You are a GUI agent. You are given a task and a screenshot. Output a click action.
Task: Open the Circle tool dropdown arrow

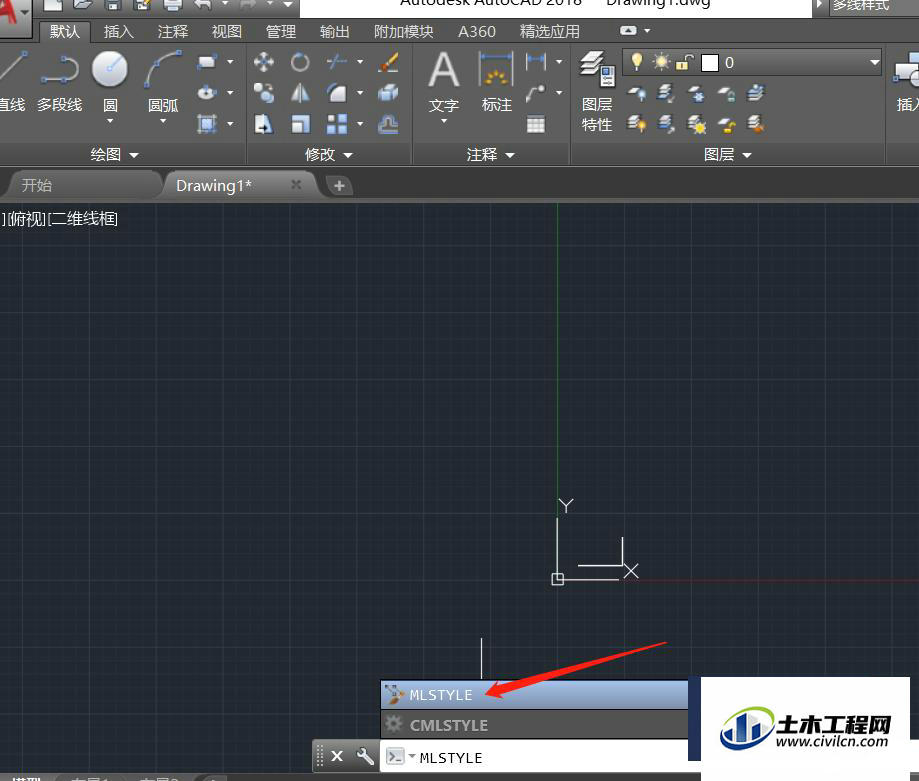(110, 121)
